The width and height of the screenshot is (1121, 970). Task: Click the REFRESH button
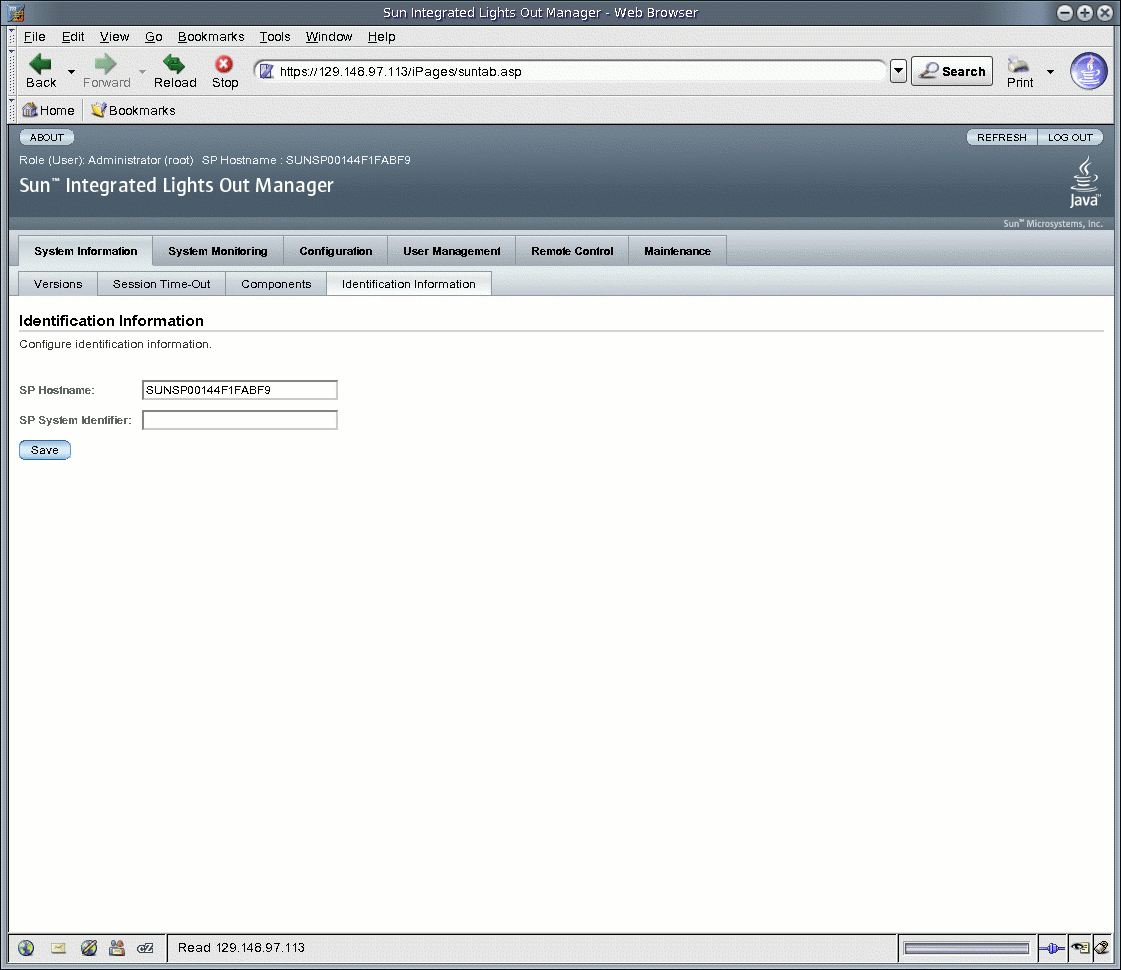[x=1001, y=137]
